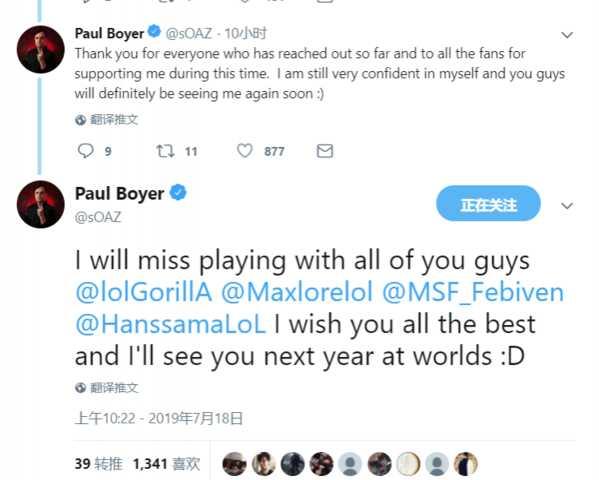Open the chevron menu beside the 正在关注 button
Viewport: 599px width, 480px height.
pos(567,206)
